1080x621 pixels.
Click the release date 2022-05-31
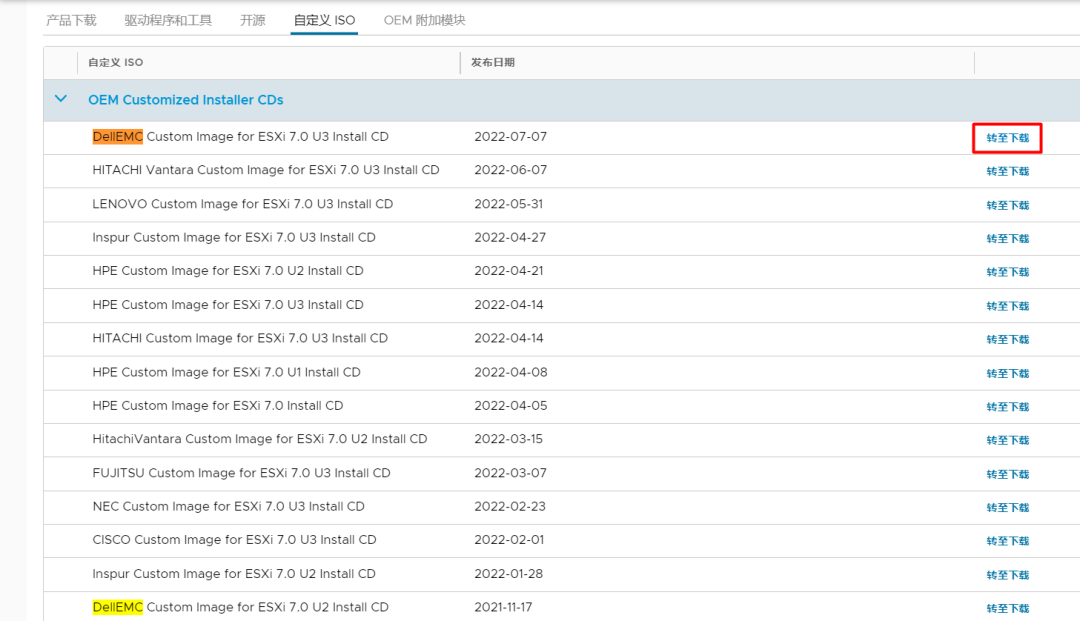508,204
